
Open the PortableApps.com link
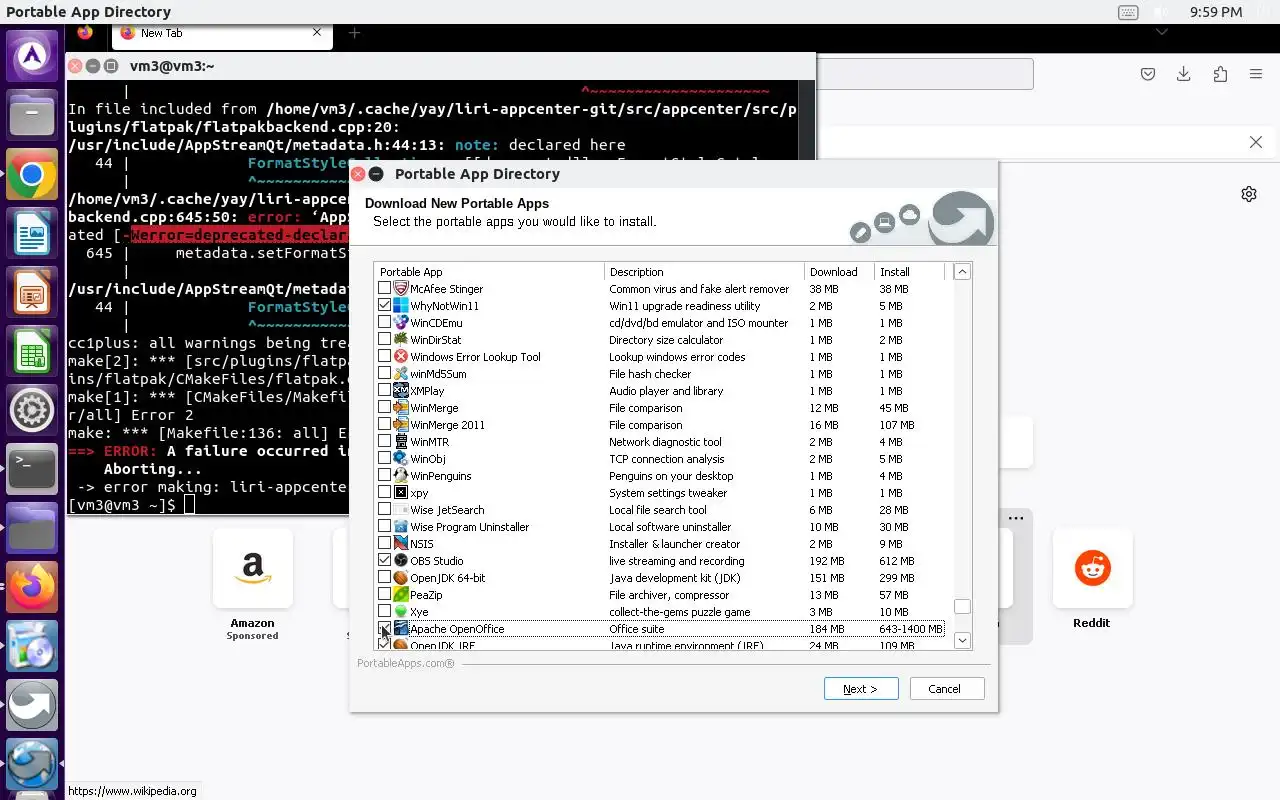click(x=406, y=663)
